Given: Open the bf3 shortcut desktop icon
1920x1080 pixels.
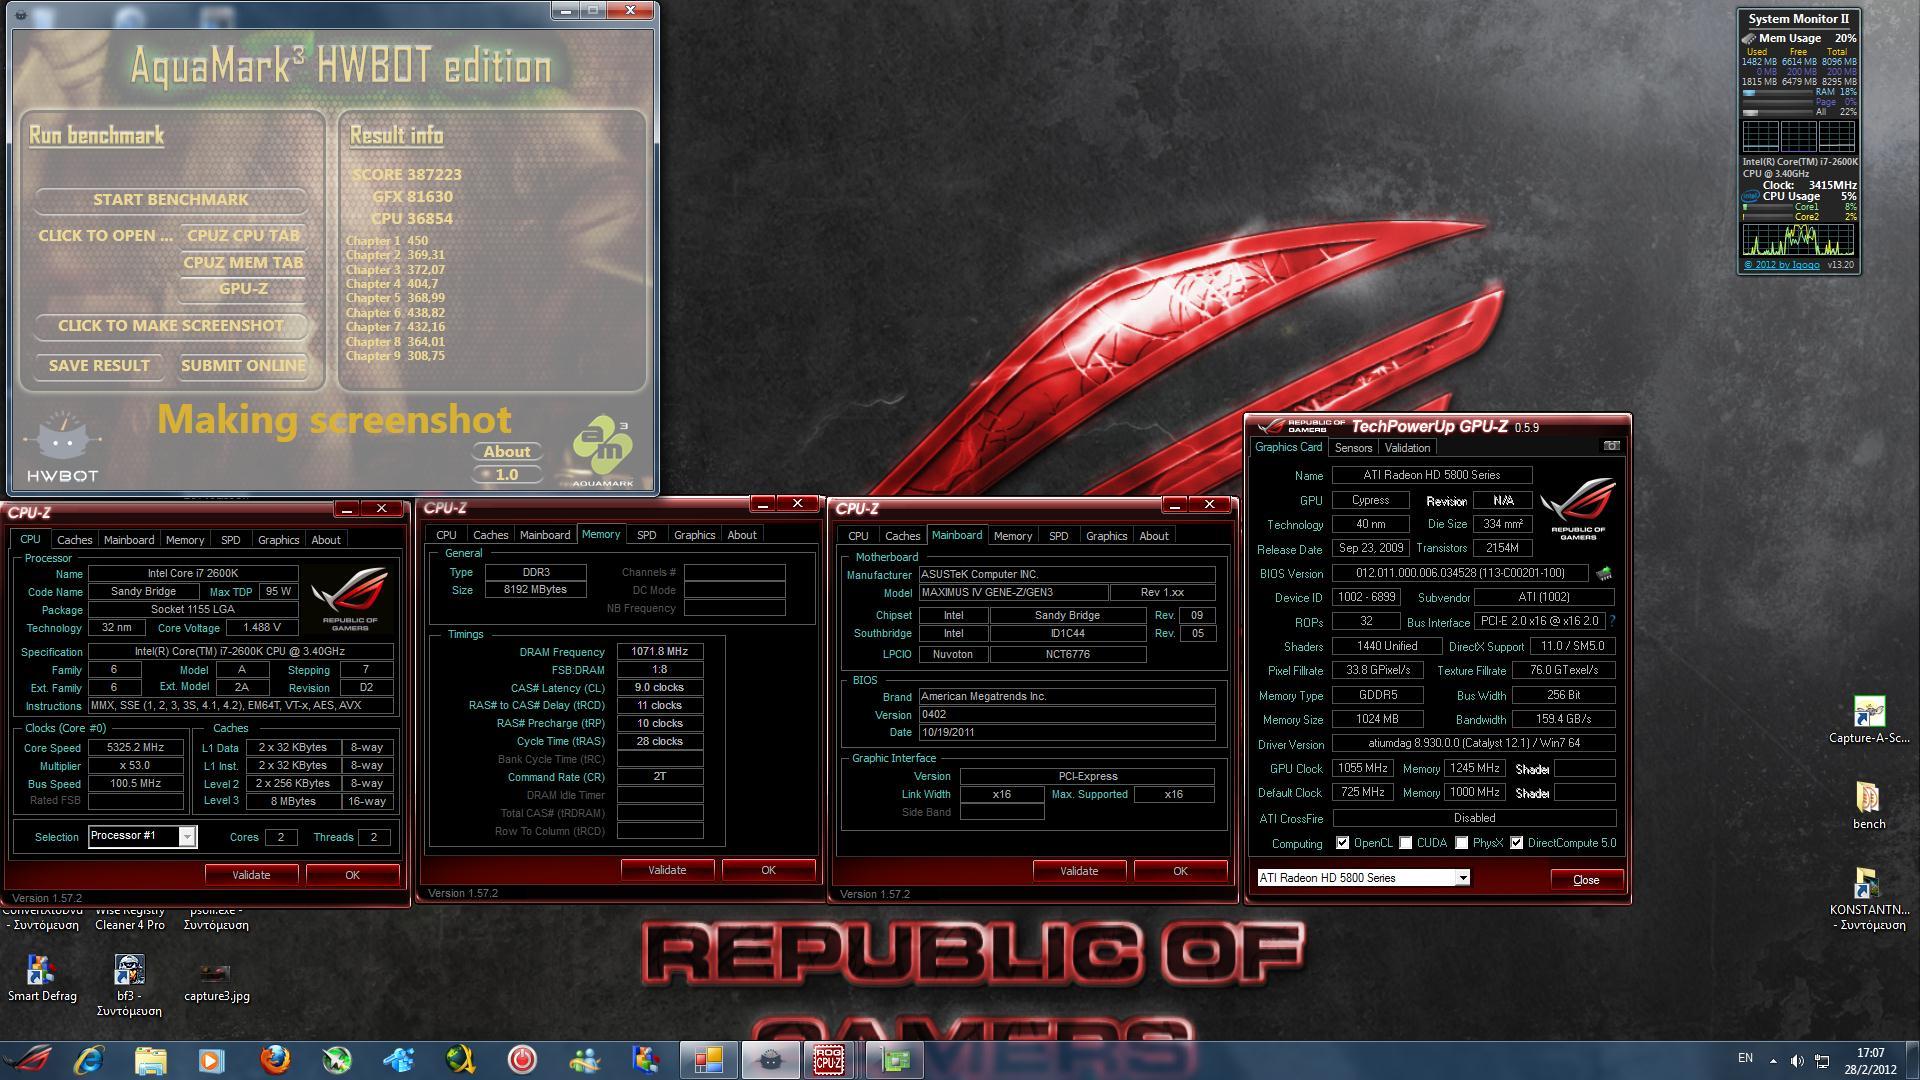Looking at the screenshot, I should click(x=129, y=985).
